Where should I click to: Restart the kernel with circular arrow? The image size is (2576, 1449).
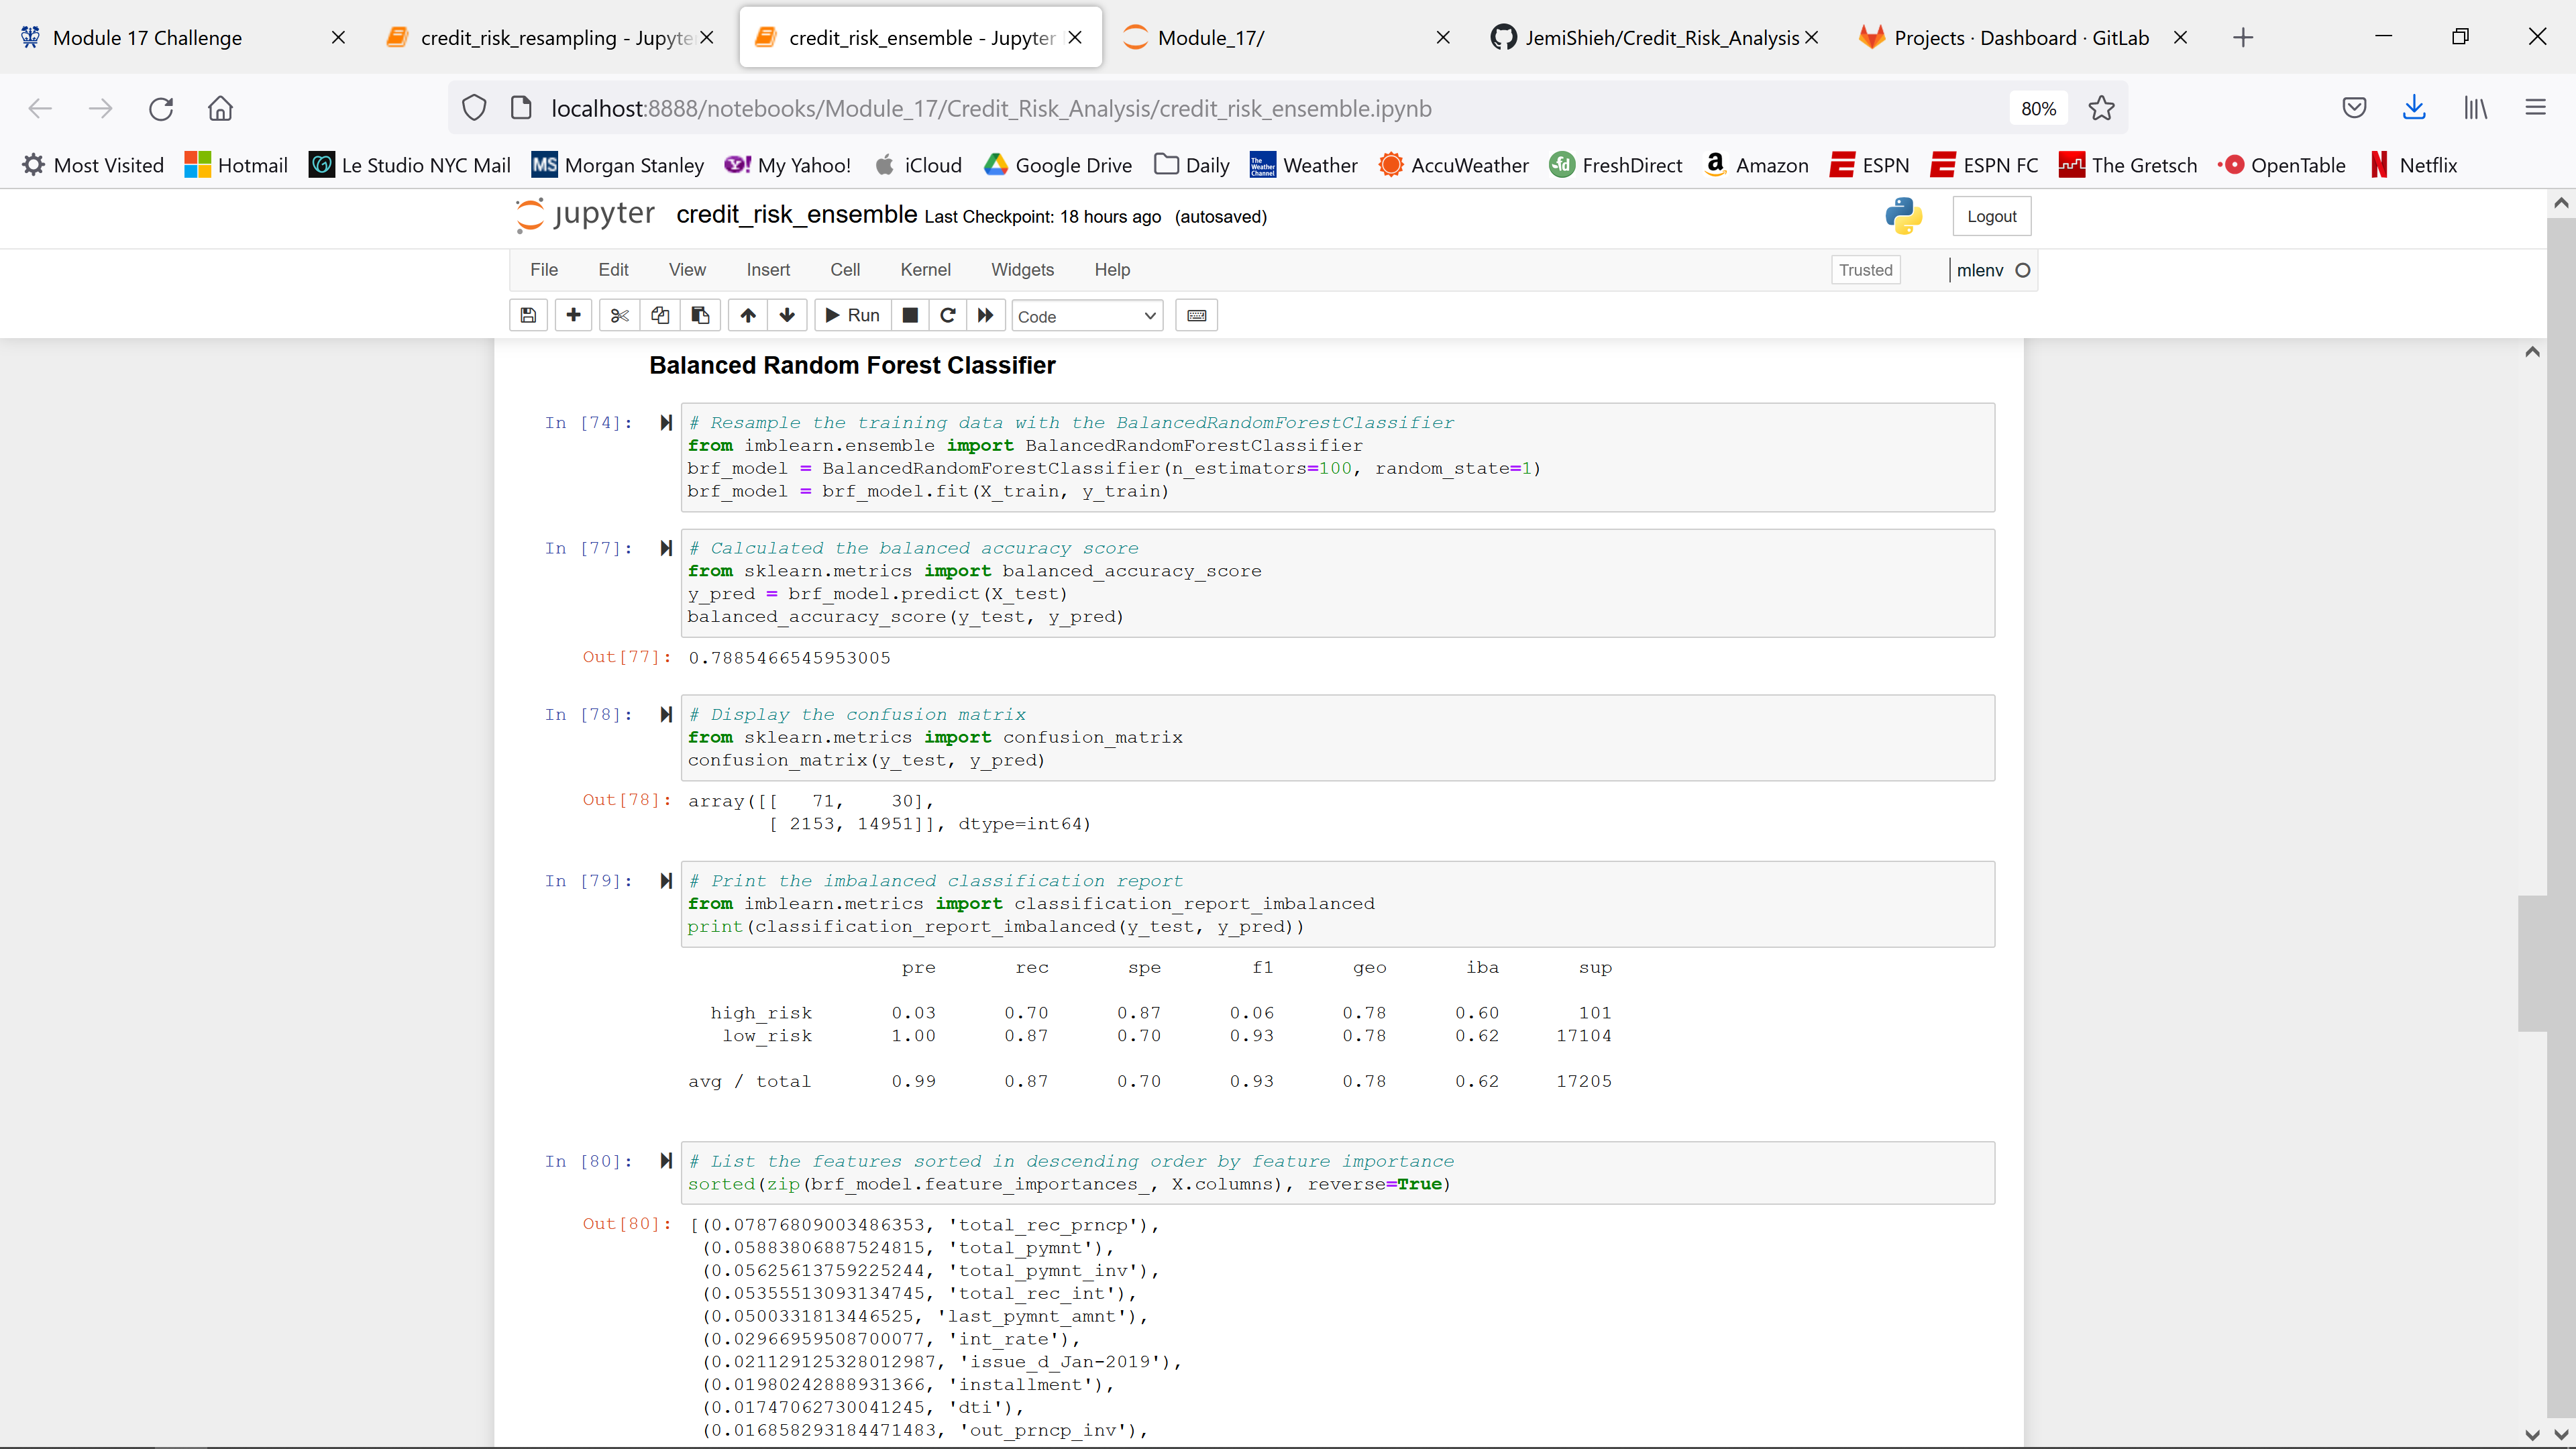pos(948,316)
